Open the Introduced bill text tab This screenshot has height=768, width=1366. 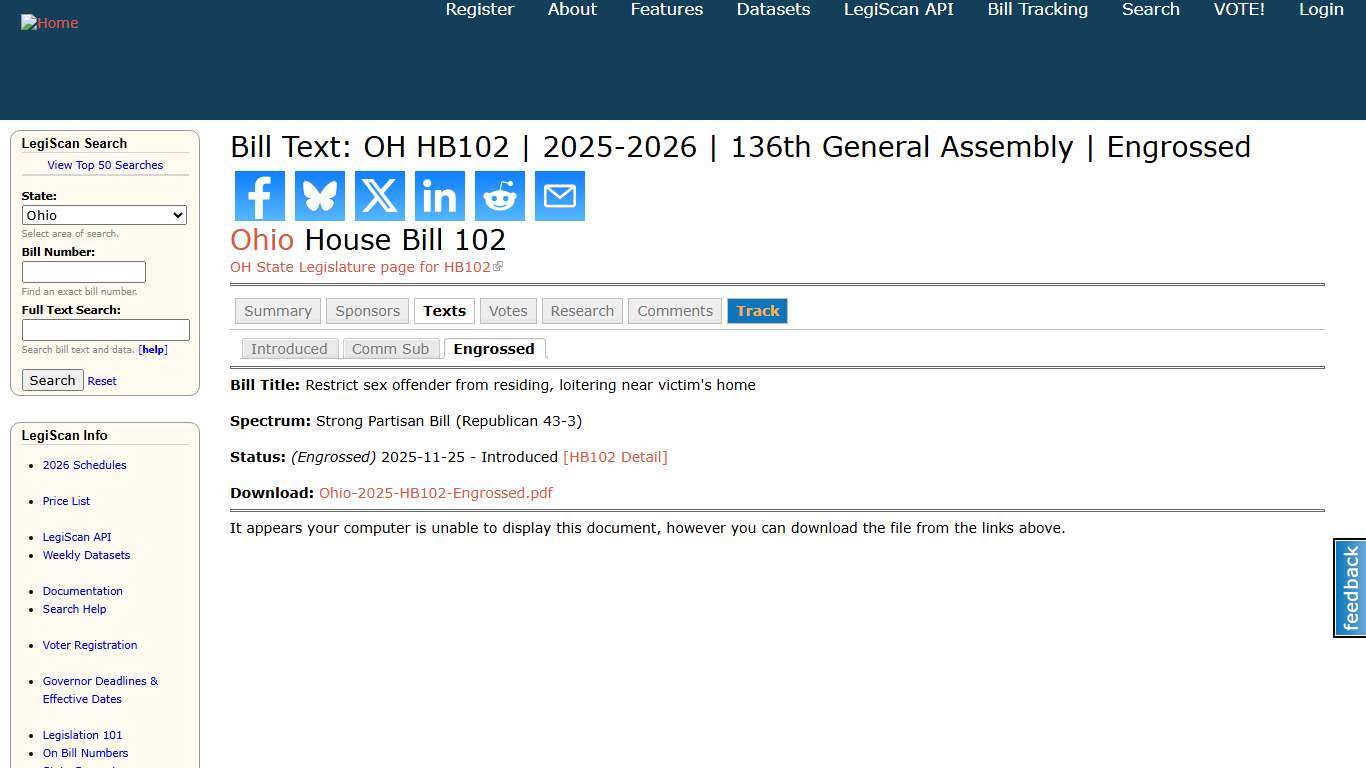[x=289, y=348]
